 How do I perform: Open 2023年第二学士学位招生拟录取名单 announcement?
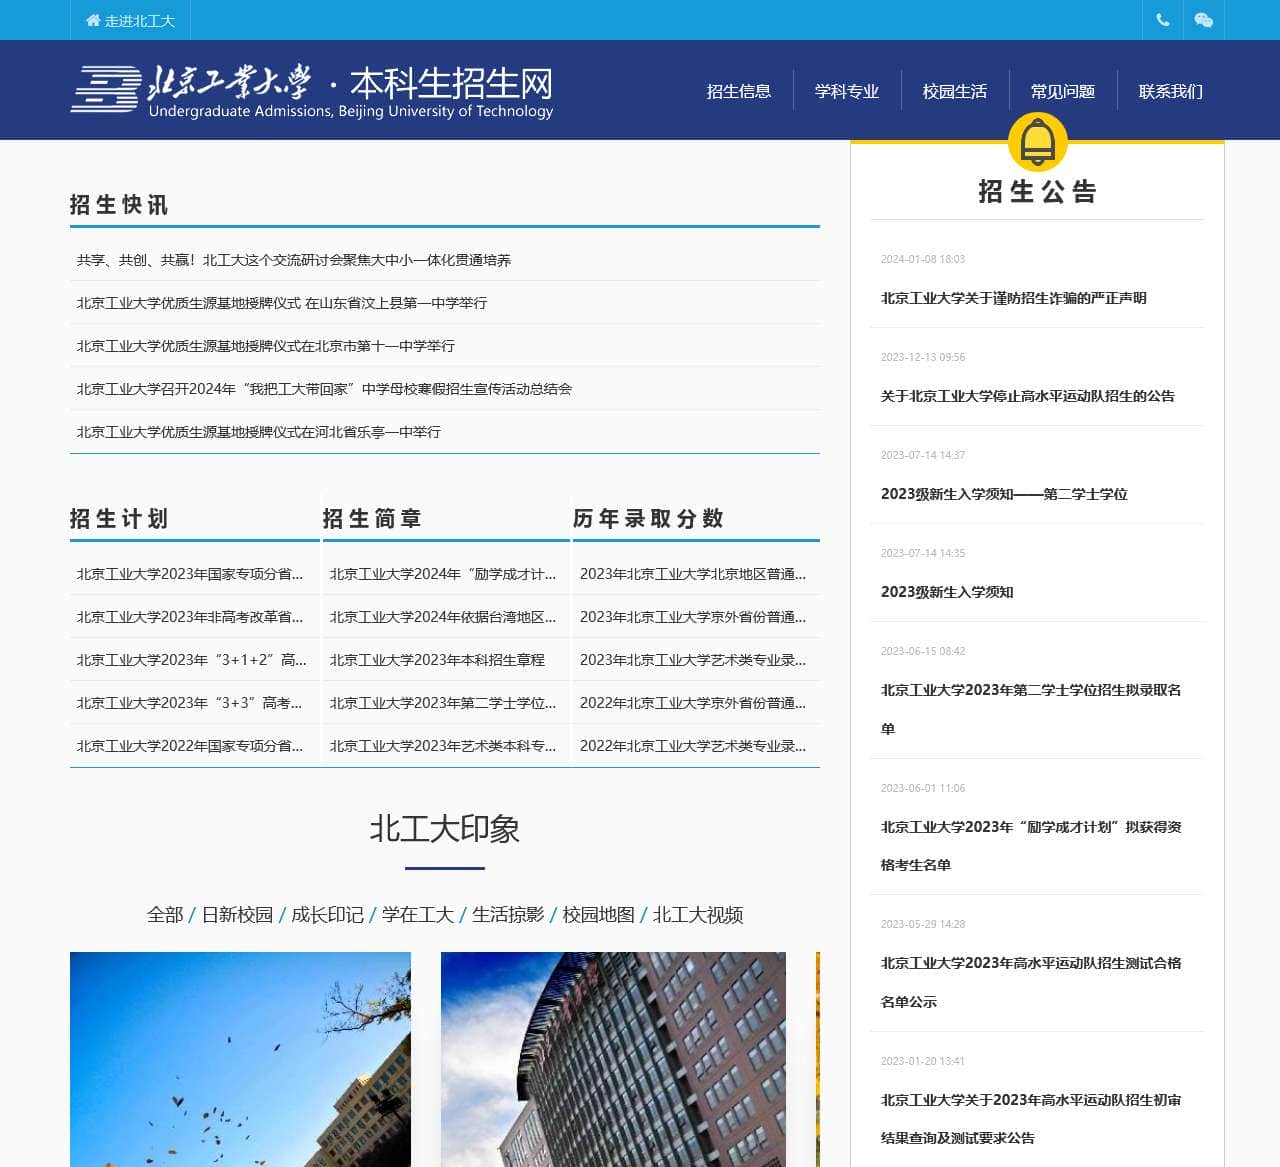1031,709
